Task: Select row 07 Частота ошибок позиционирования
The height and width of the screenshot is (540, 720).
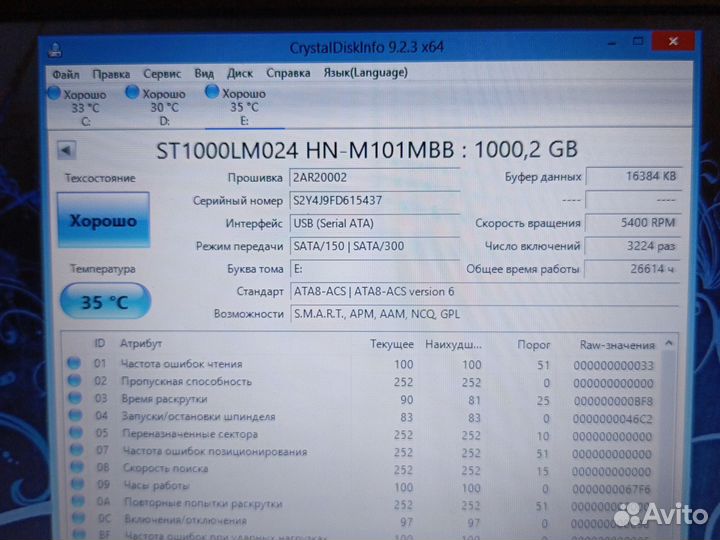Action: pos(363,452)
